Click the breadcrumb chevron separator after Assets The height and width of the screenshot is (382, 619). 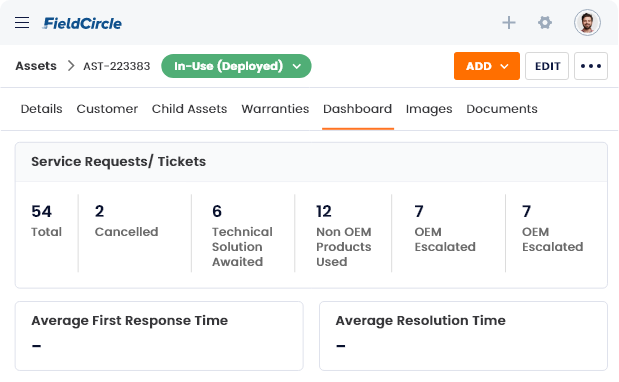pos(71,66)
